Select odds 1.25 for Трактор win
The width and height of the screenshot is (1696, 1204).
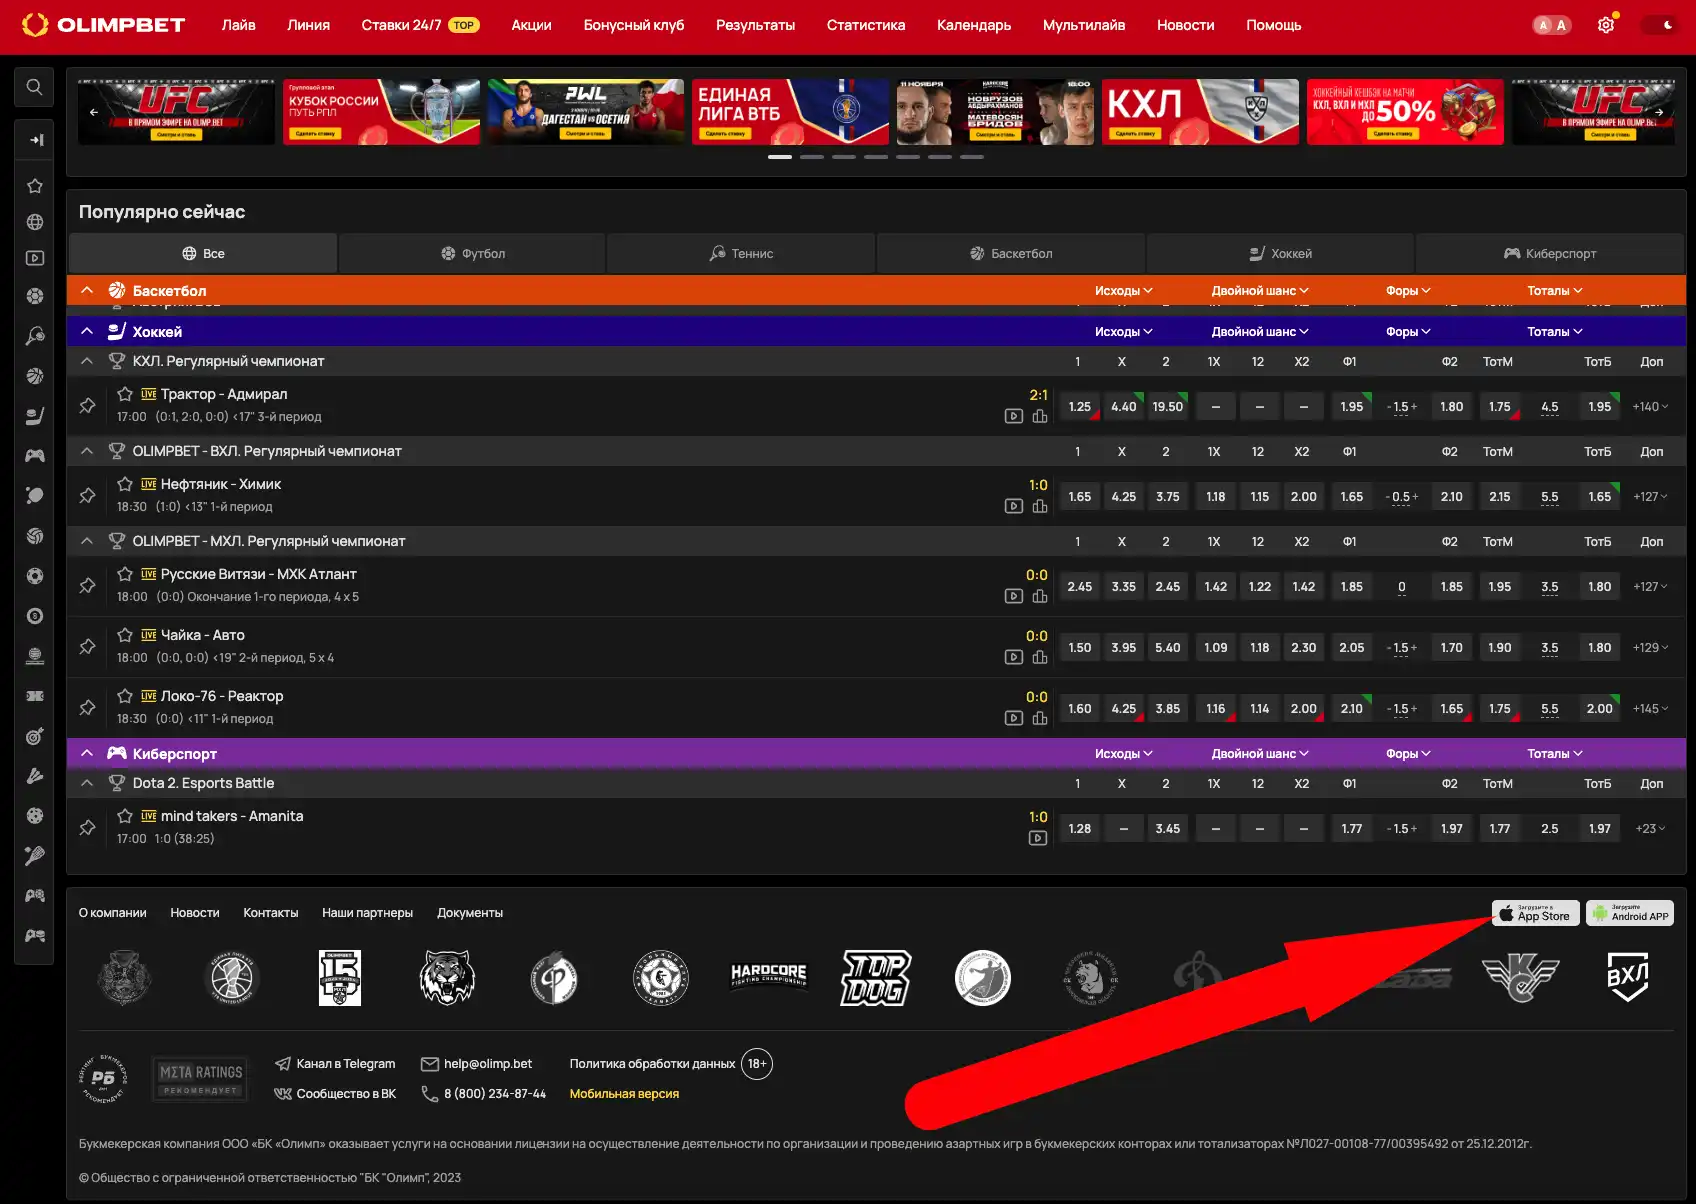tap(1079, 407)
